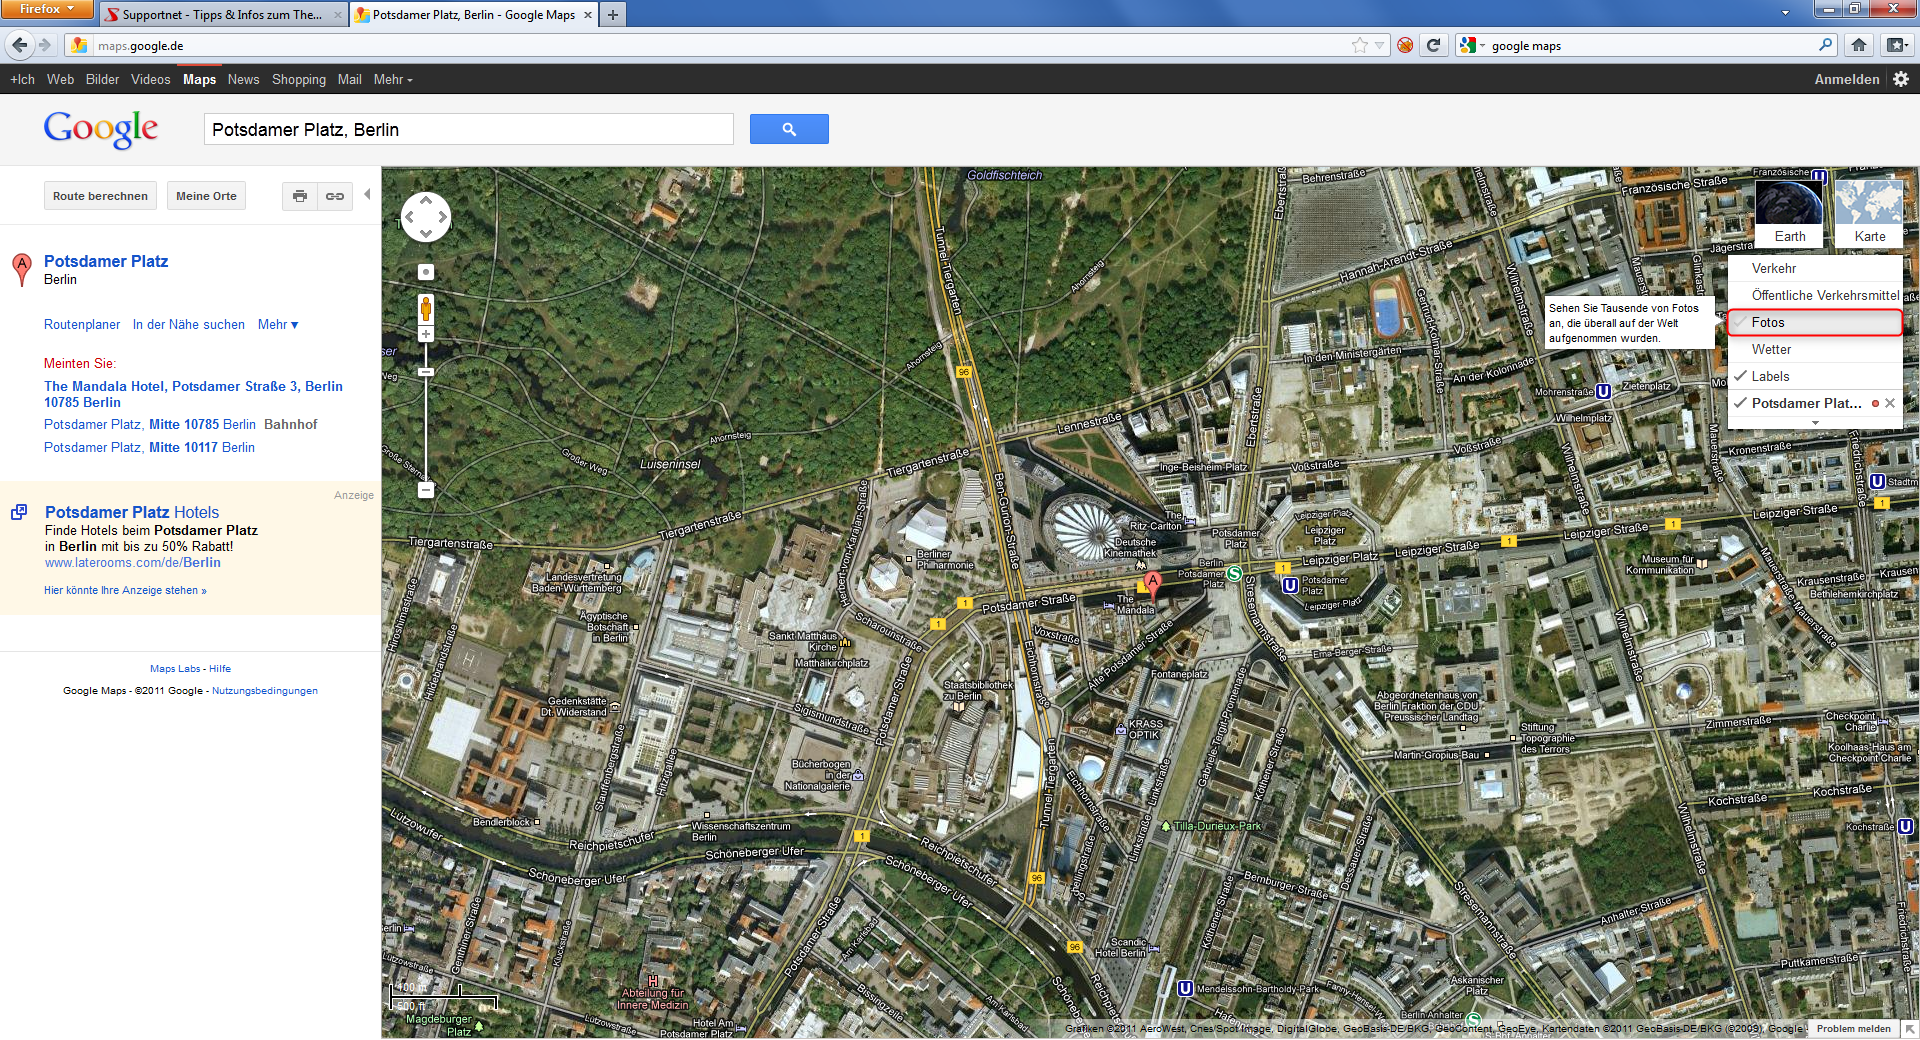Image resolution: width=1920 pixels, height=1040 pixels.
Task: Click the blue Maps search button
Action: pyautogui.click(x=789, y=129)
